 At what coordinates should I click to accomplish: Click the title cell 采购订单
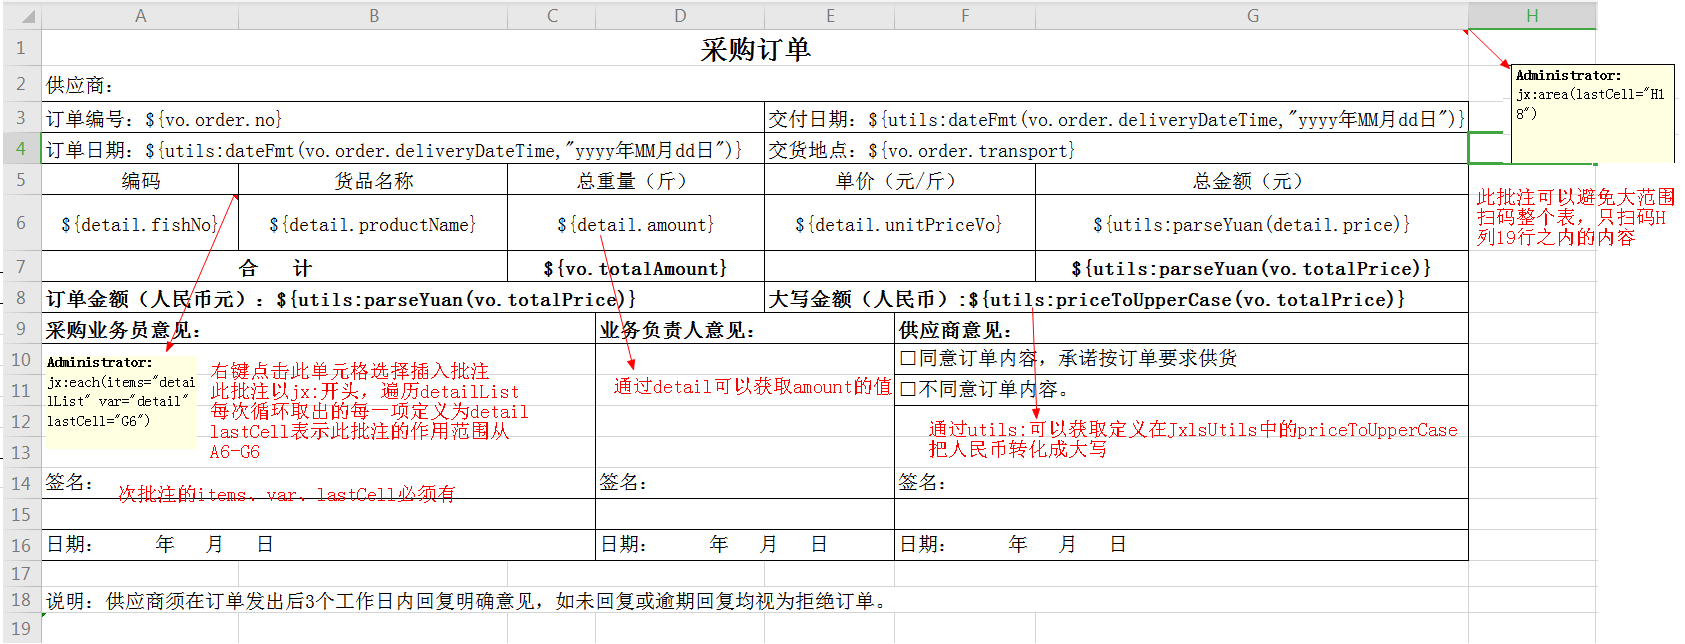[x=755, y=49]
